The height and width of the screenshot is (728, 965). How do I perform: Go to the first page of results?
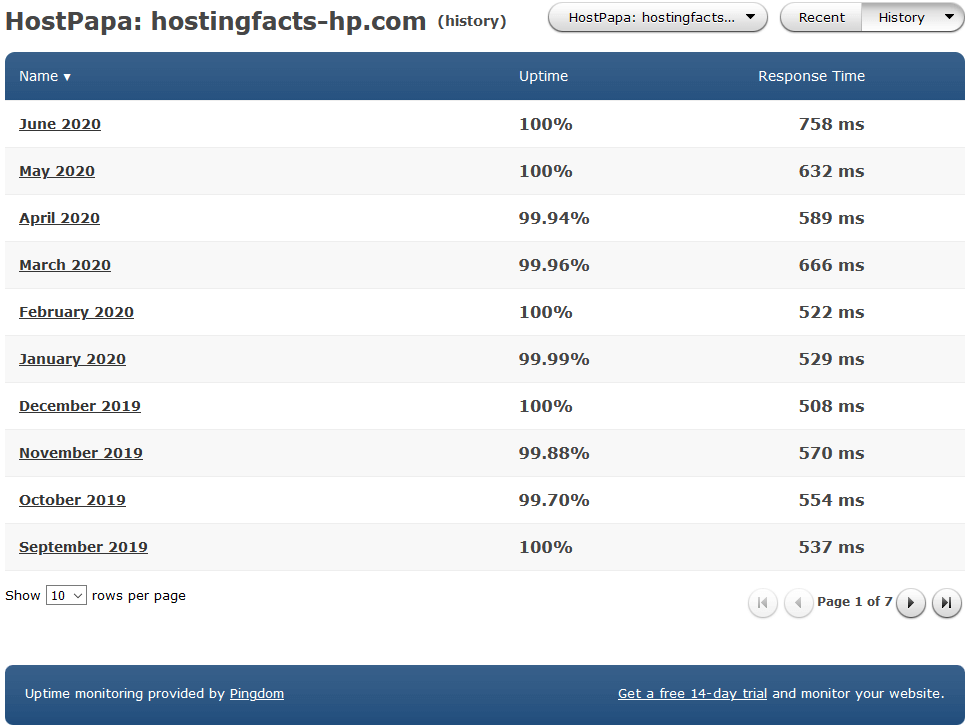tap(763, 602)
